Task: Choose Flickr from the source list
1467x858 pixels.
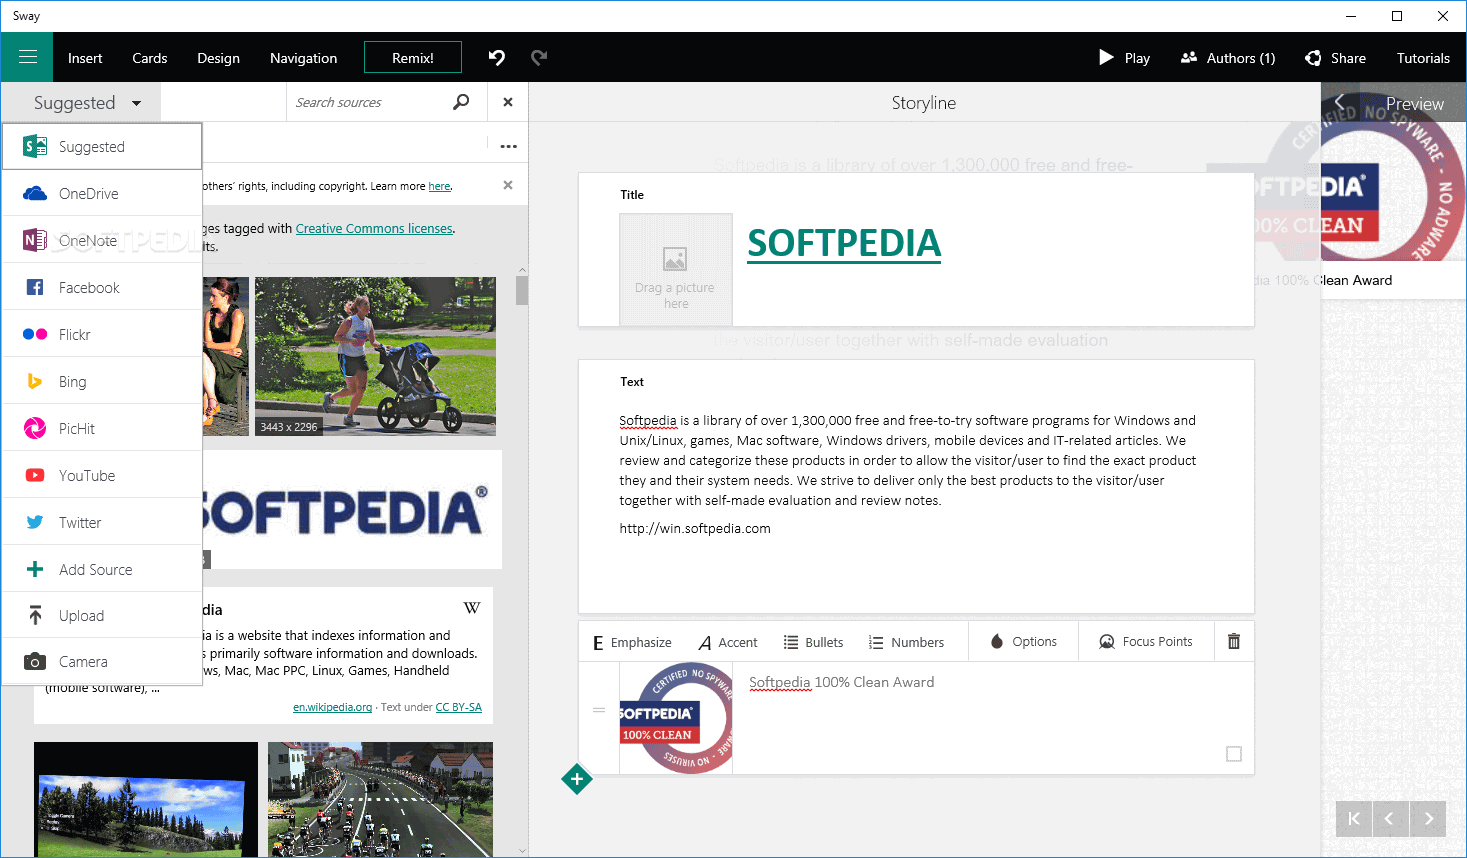Action: pyautogui.click(x=102, y=334)
